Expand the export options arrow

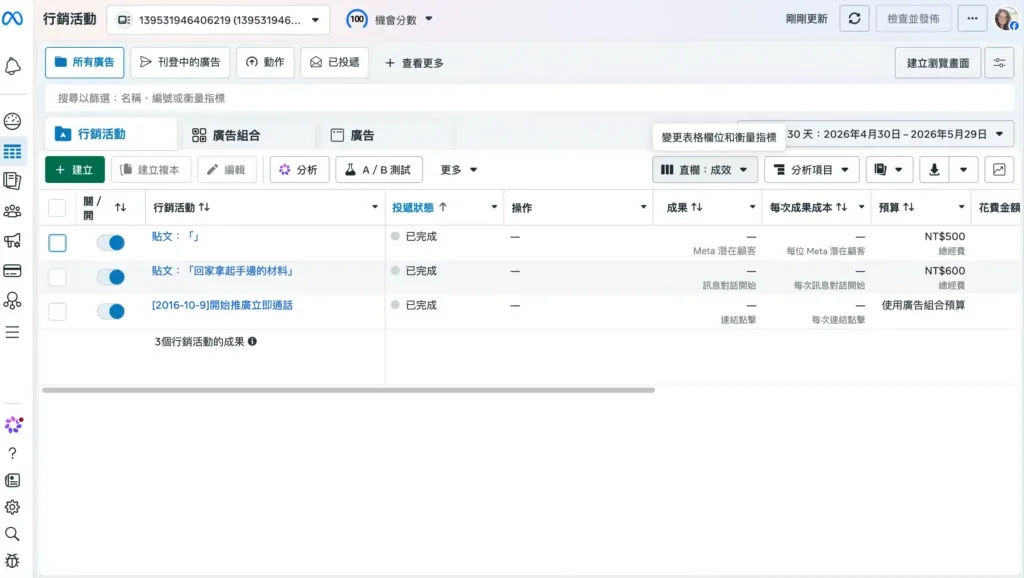pos(963,170)
